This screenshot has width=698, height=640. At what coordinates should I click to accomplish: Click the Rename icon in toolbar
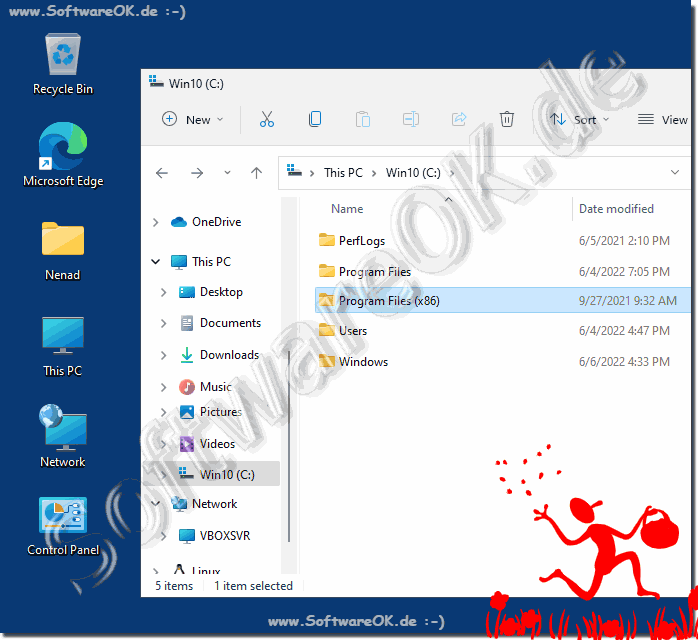[x=411, y=119]
